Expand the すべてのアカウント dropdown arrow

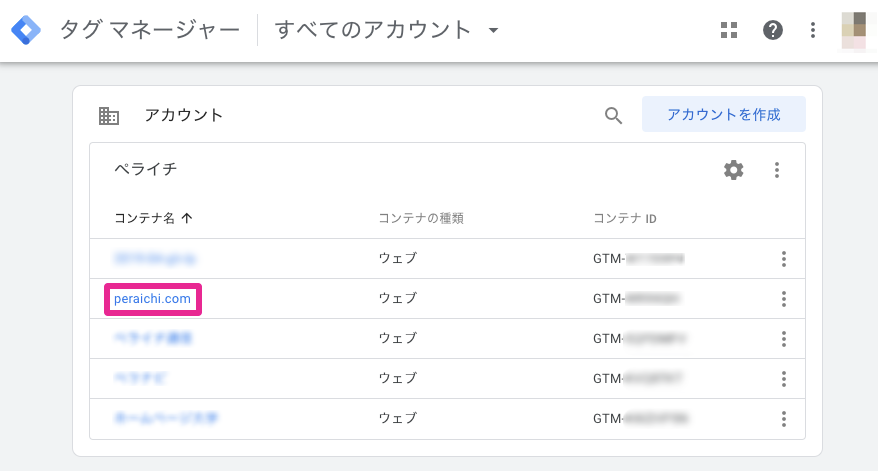493,30
